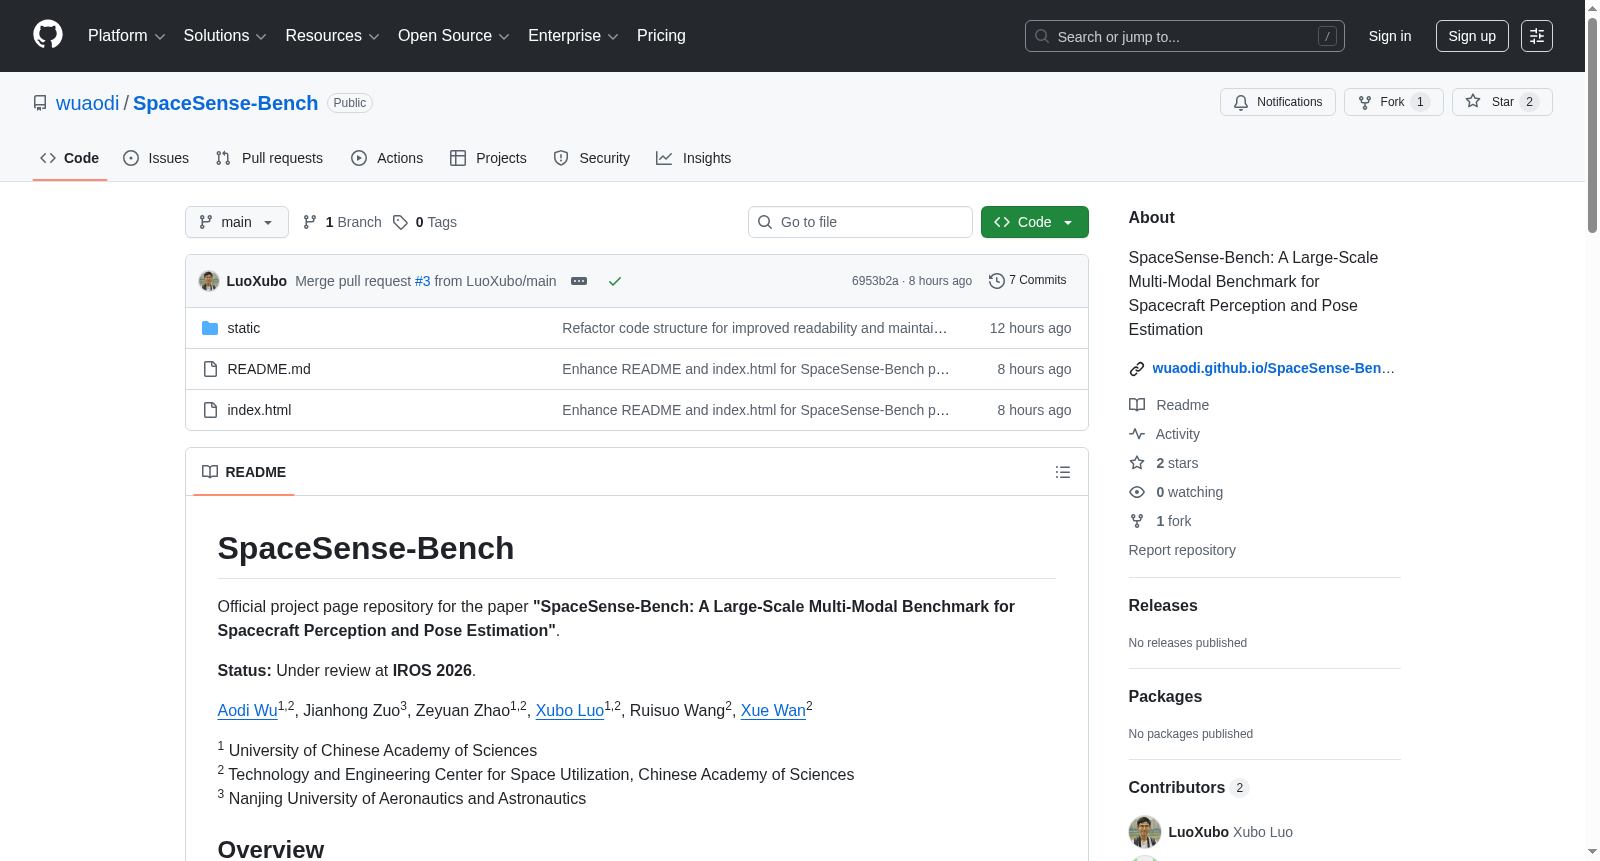Fork the SpaceSense-Bench repository

pyautogui.click(x=1394, y=102)
